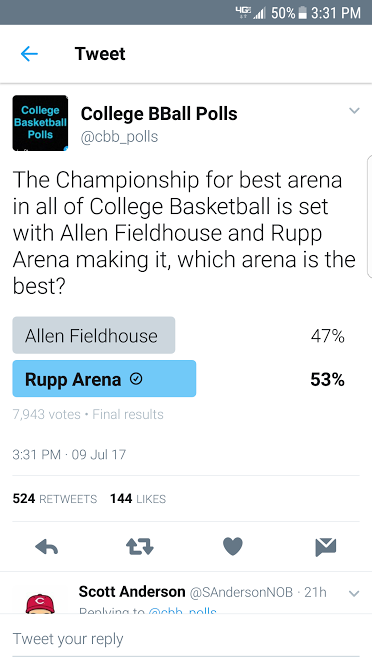Tap the direct message envelope icon

(x=326, y=547)
